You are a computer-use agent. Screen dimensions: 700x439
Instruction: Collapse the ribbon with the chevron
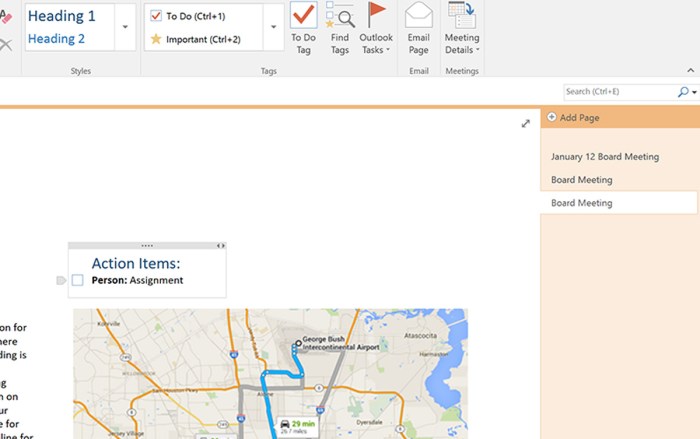[690, 70]
